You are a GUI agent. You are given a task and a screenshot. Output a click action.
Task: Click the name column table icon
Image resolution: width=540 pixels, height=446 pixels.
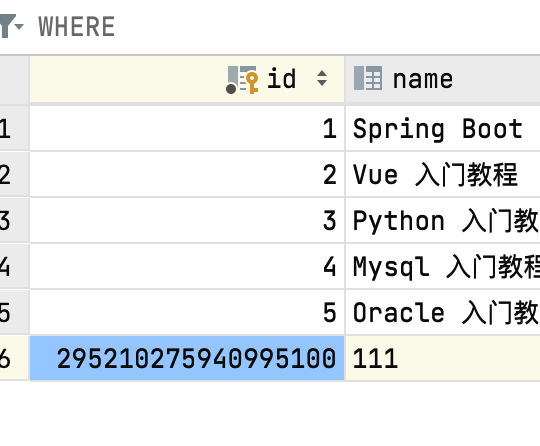pos(368,78)
